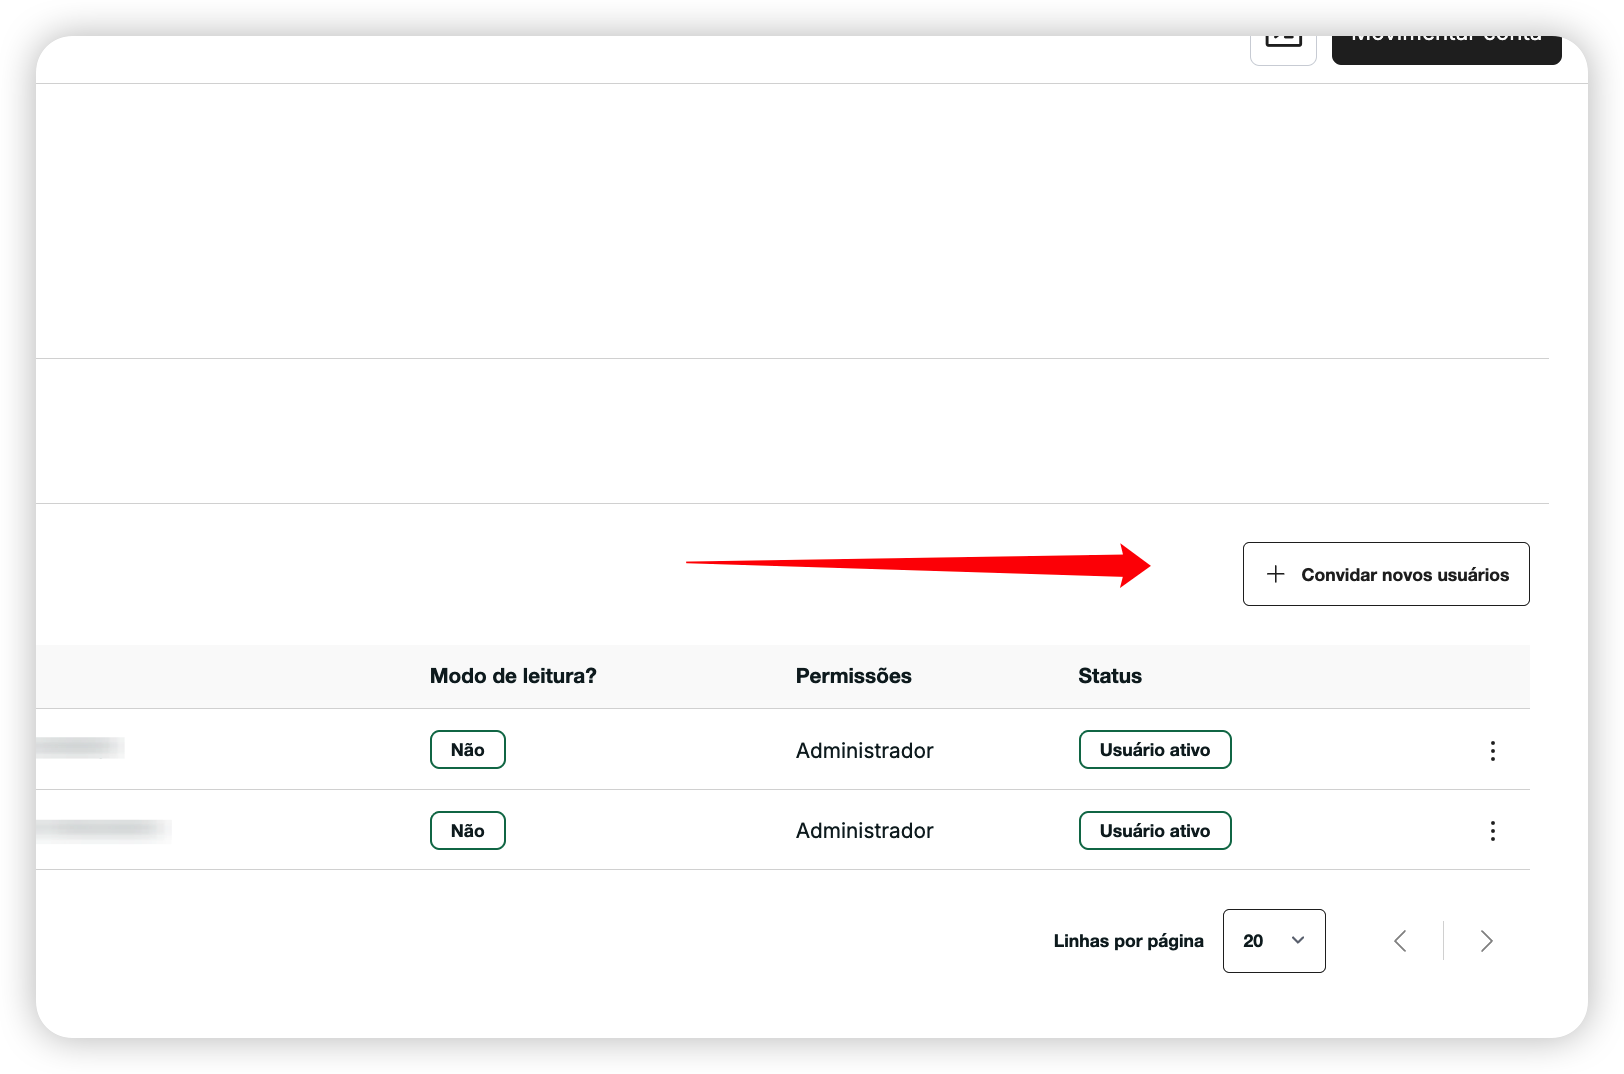Click the Modo de leitura? column header

click(x=513, y=676)
